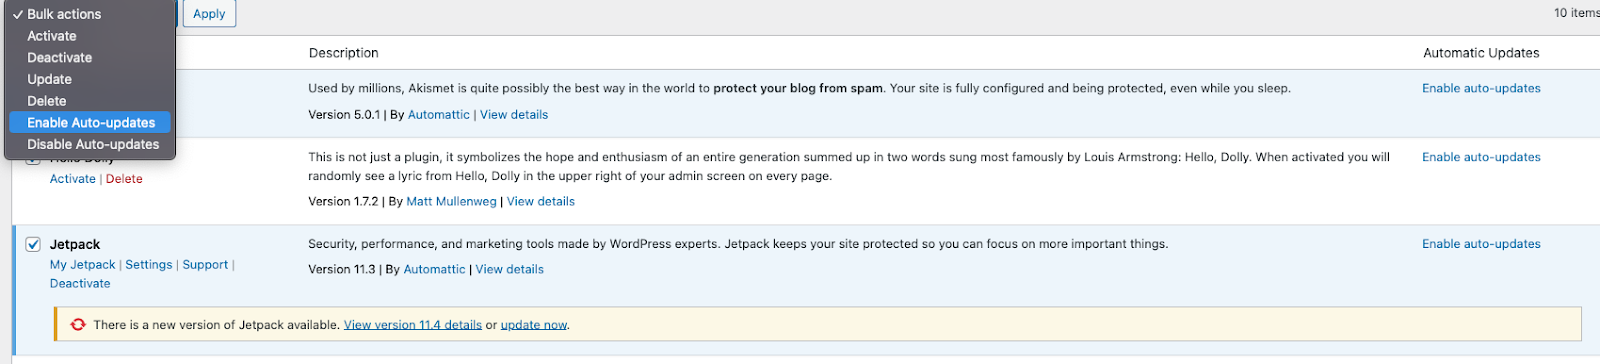Open View details for Hello Dolly
The width and height of the screenshot is (1600, 364).
point(541,201)
